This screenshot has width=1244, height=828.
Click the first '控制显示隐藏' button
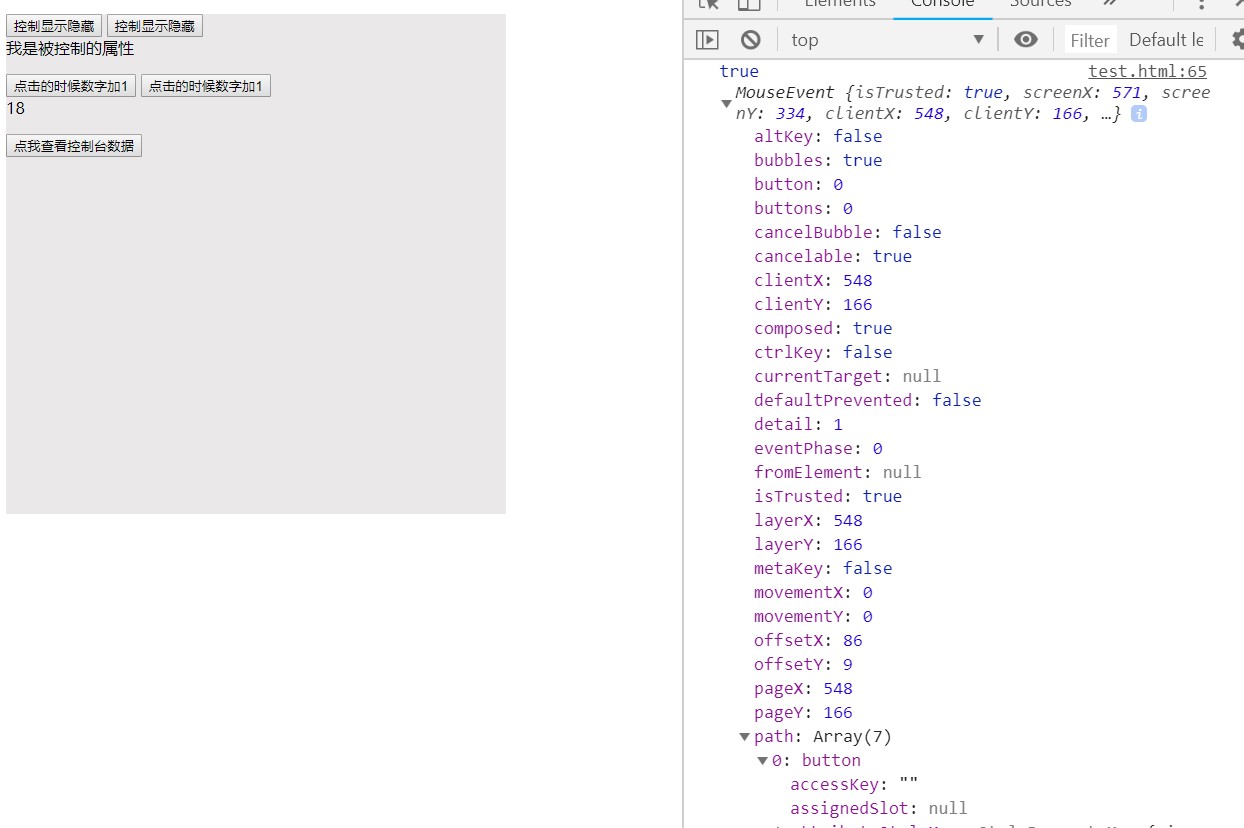click(54, 26)
